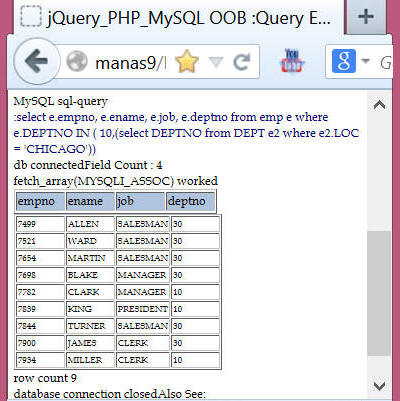The height and width of the screenshot is (401, 400).
Task: Expand search engine selector arrow
Action: tap(366, 61)
